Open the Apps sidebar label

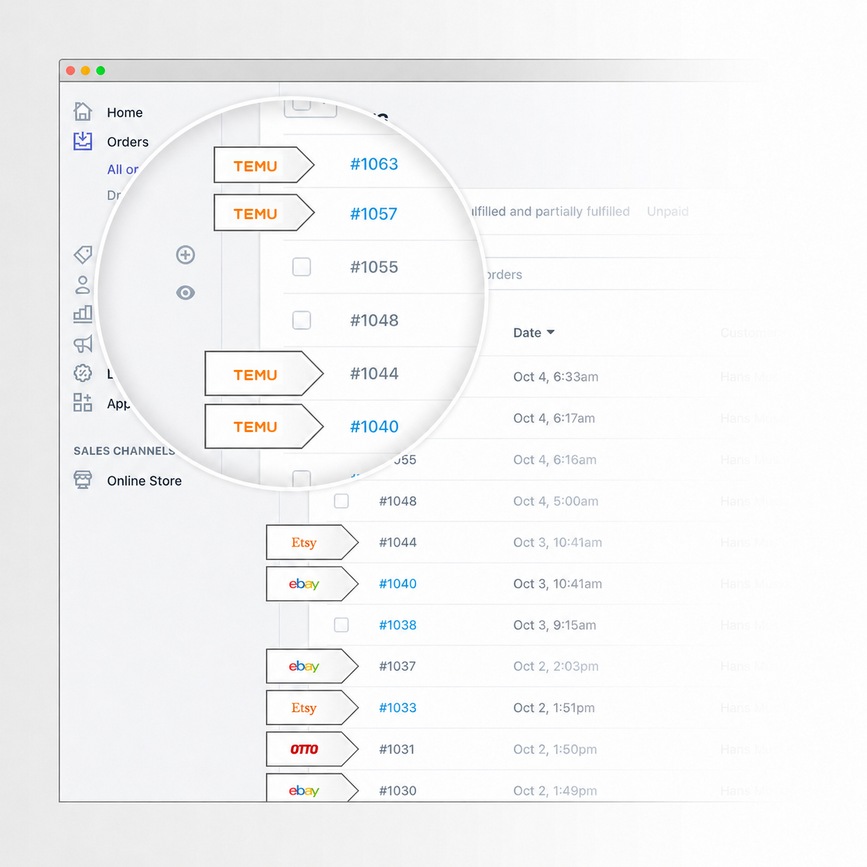[x=118, y=404]
